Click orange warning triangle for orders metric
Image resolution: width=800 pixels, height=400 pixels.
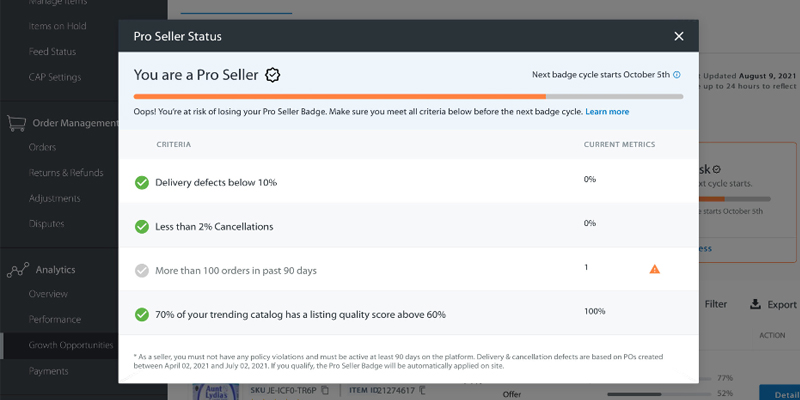[x=655, y=269]
